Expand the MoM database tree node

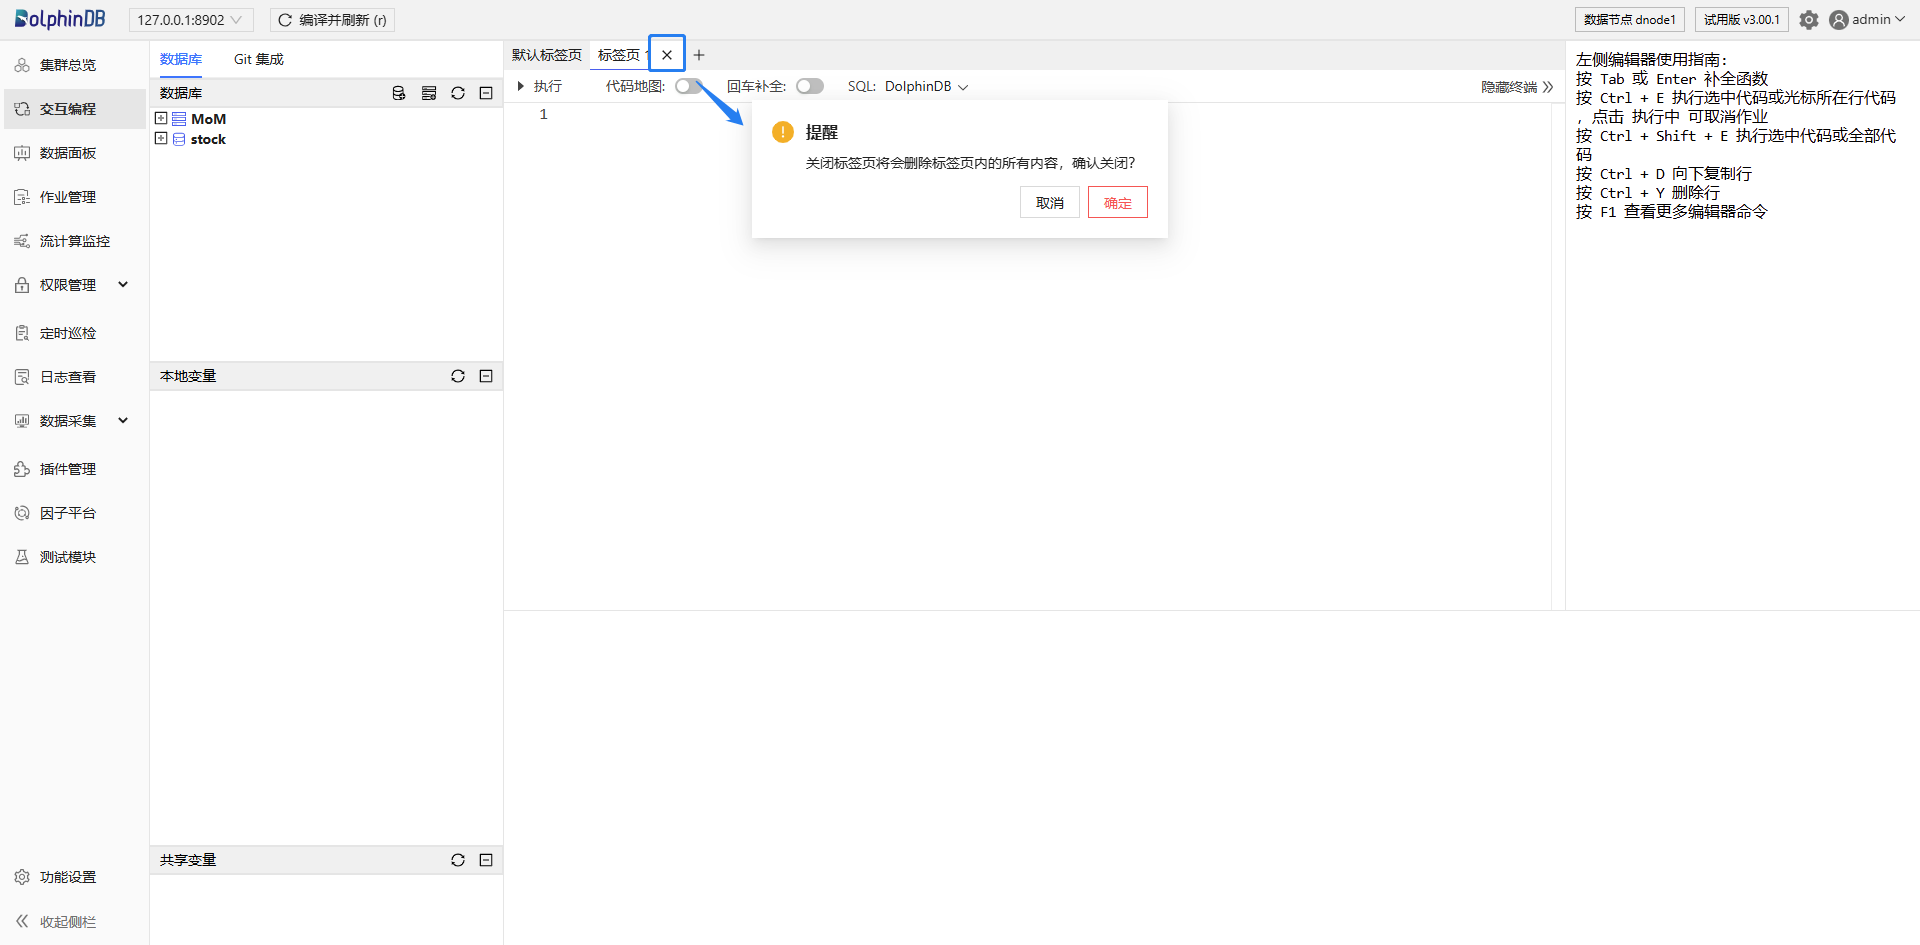[161, 118]
